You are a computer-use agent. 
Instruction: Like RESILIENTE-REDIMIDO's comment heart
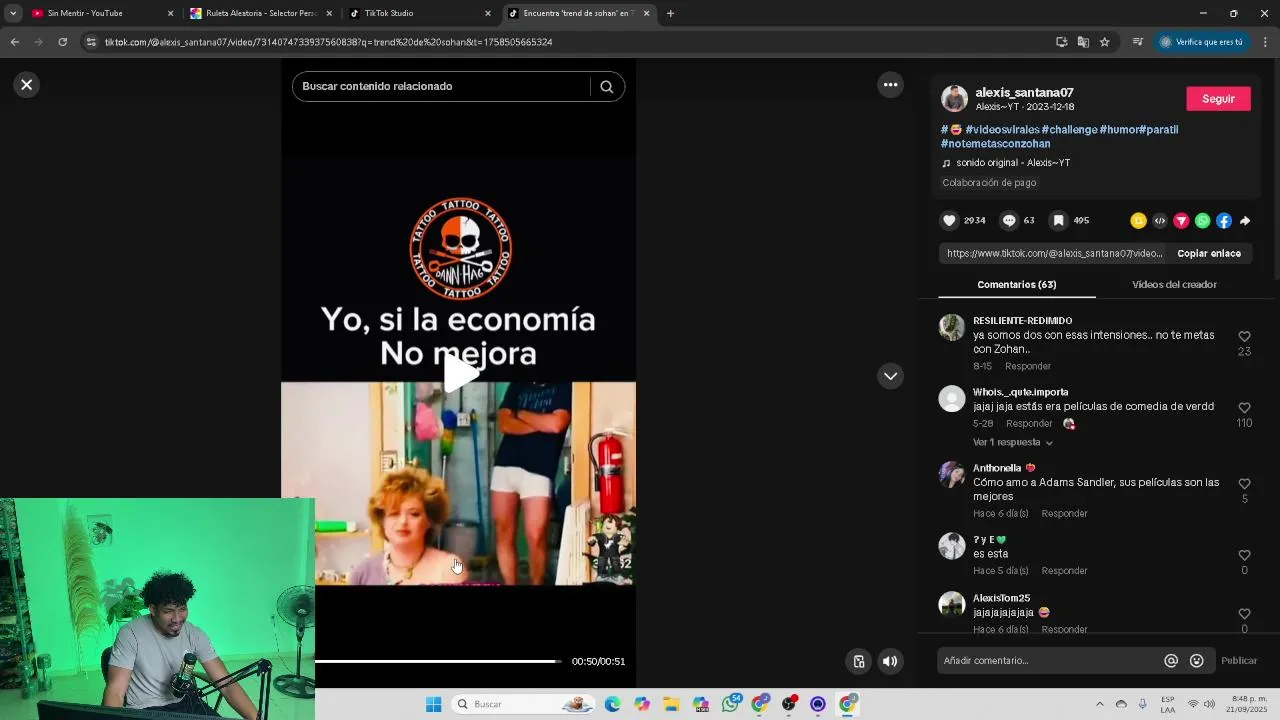(x=1244, y=337)
